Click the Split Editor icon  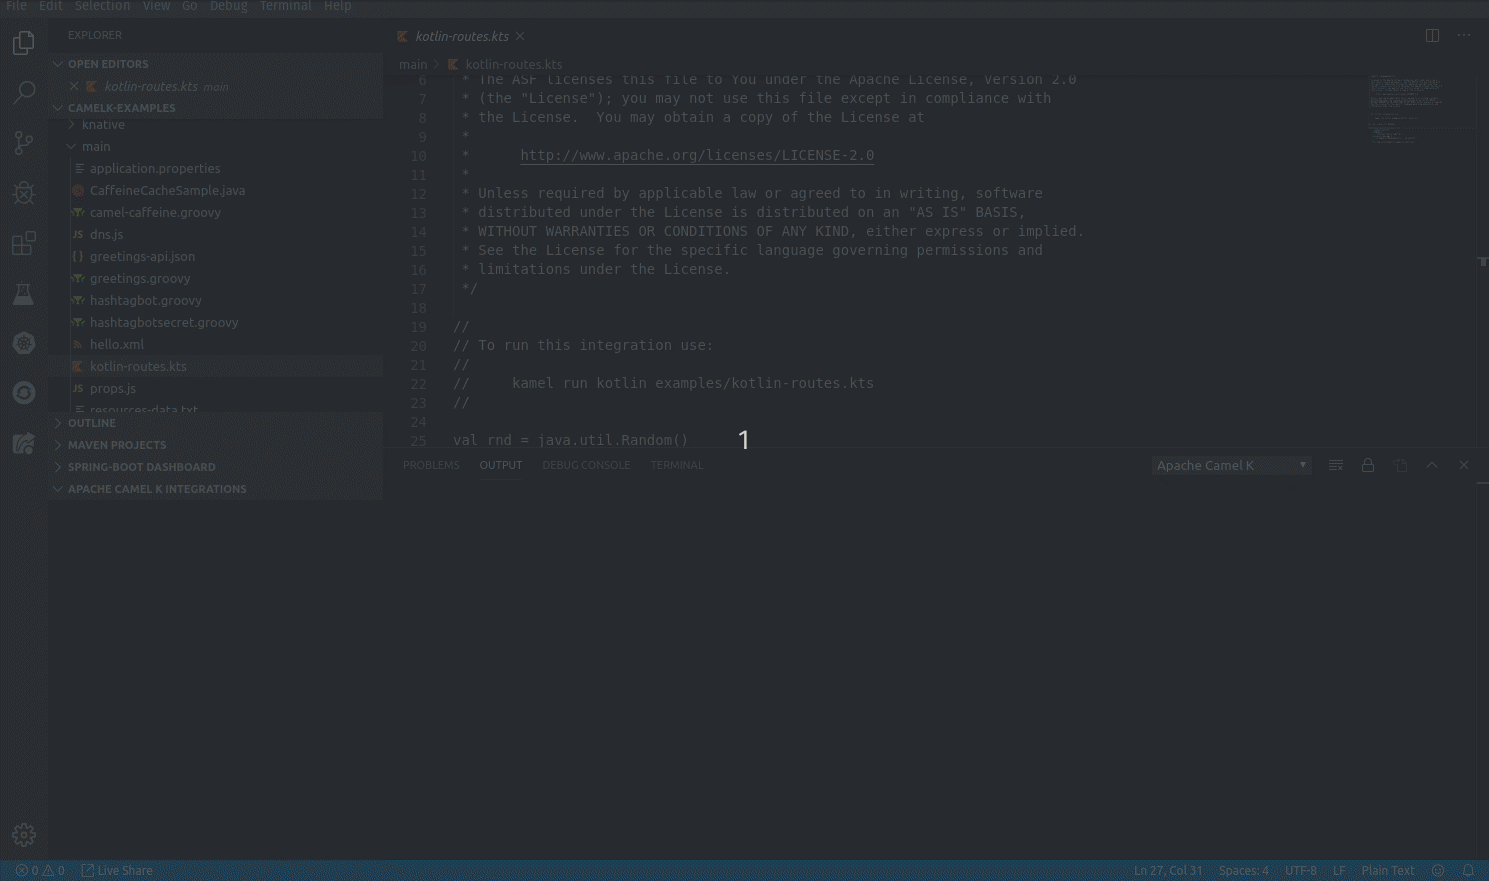(1432, 35)
